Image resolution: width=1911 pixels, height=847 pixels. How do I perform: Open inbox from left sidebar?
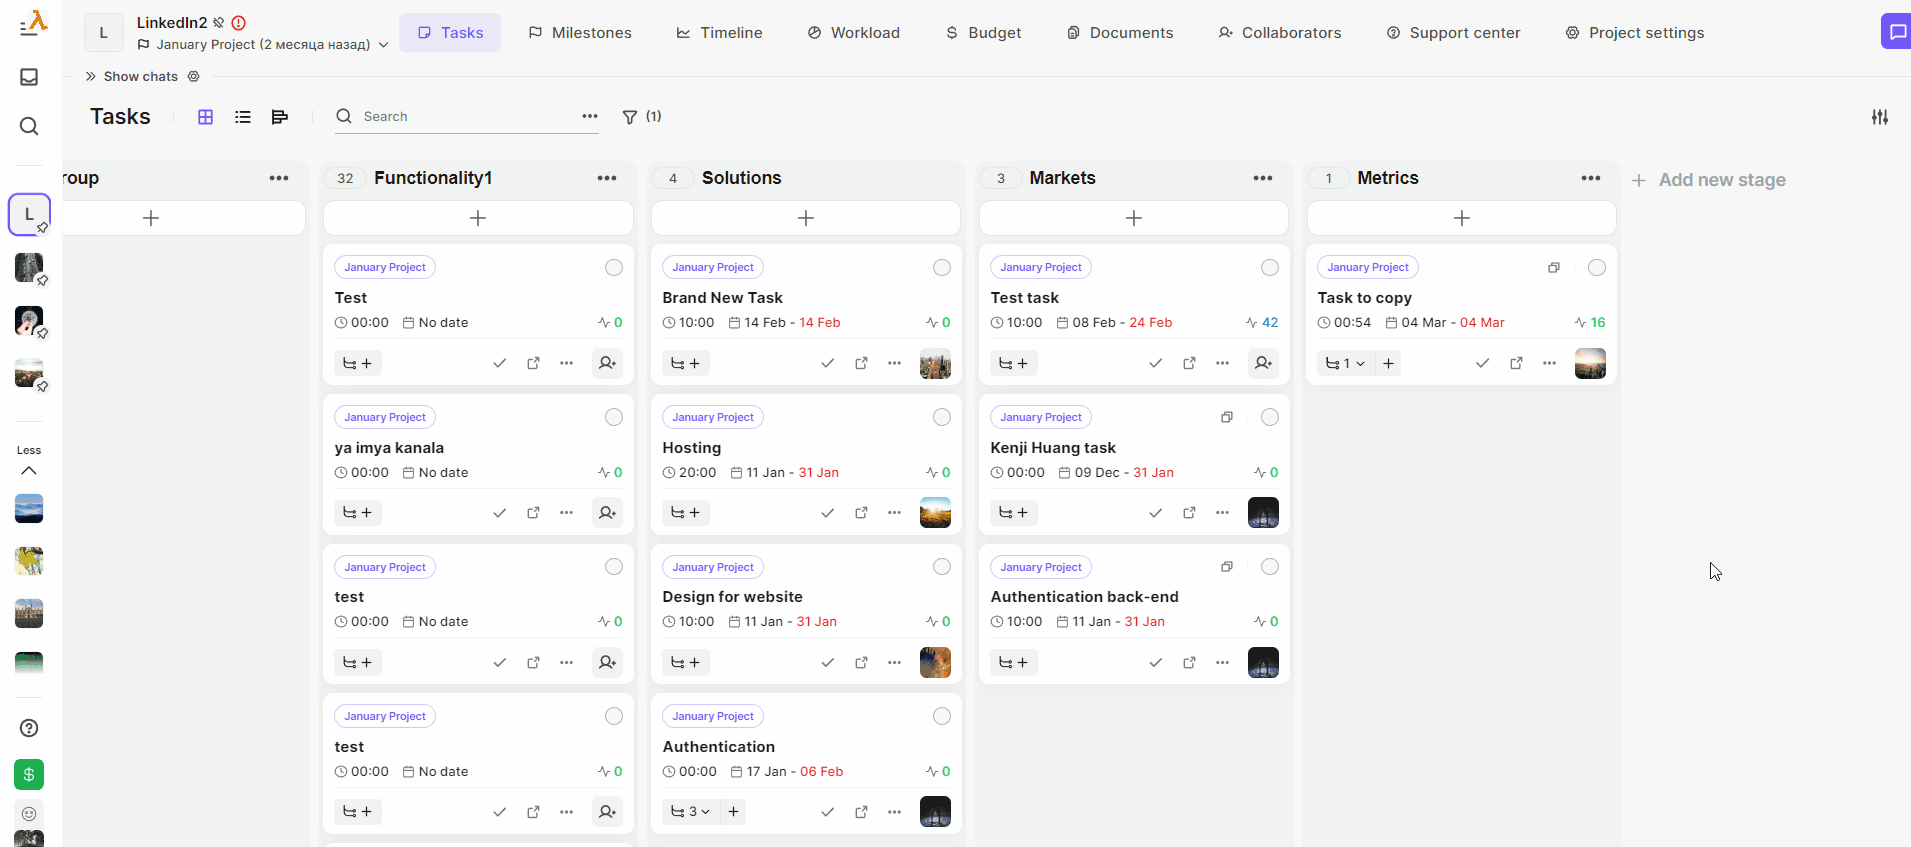coord(29,77)
